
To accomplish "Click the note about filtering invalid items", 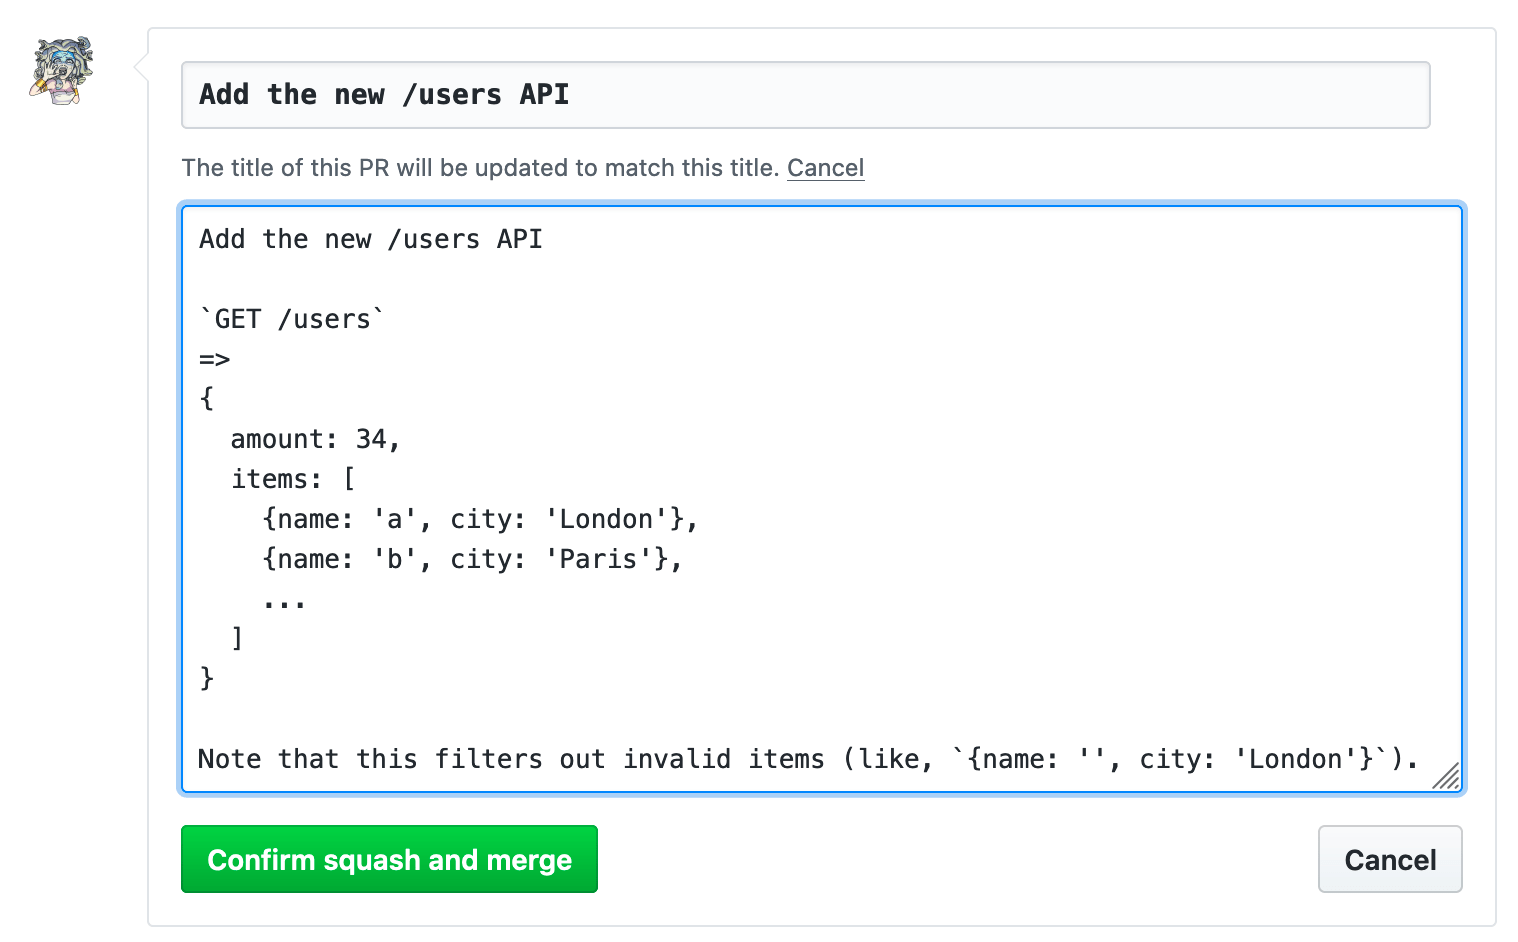I will [x=700, y=758].
